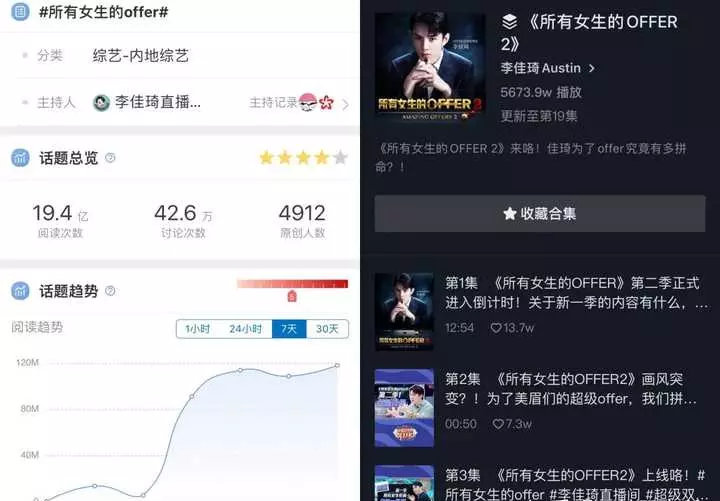Click the marker on the red heat bar
This screenshot has height=501, width=720.
292,296
